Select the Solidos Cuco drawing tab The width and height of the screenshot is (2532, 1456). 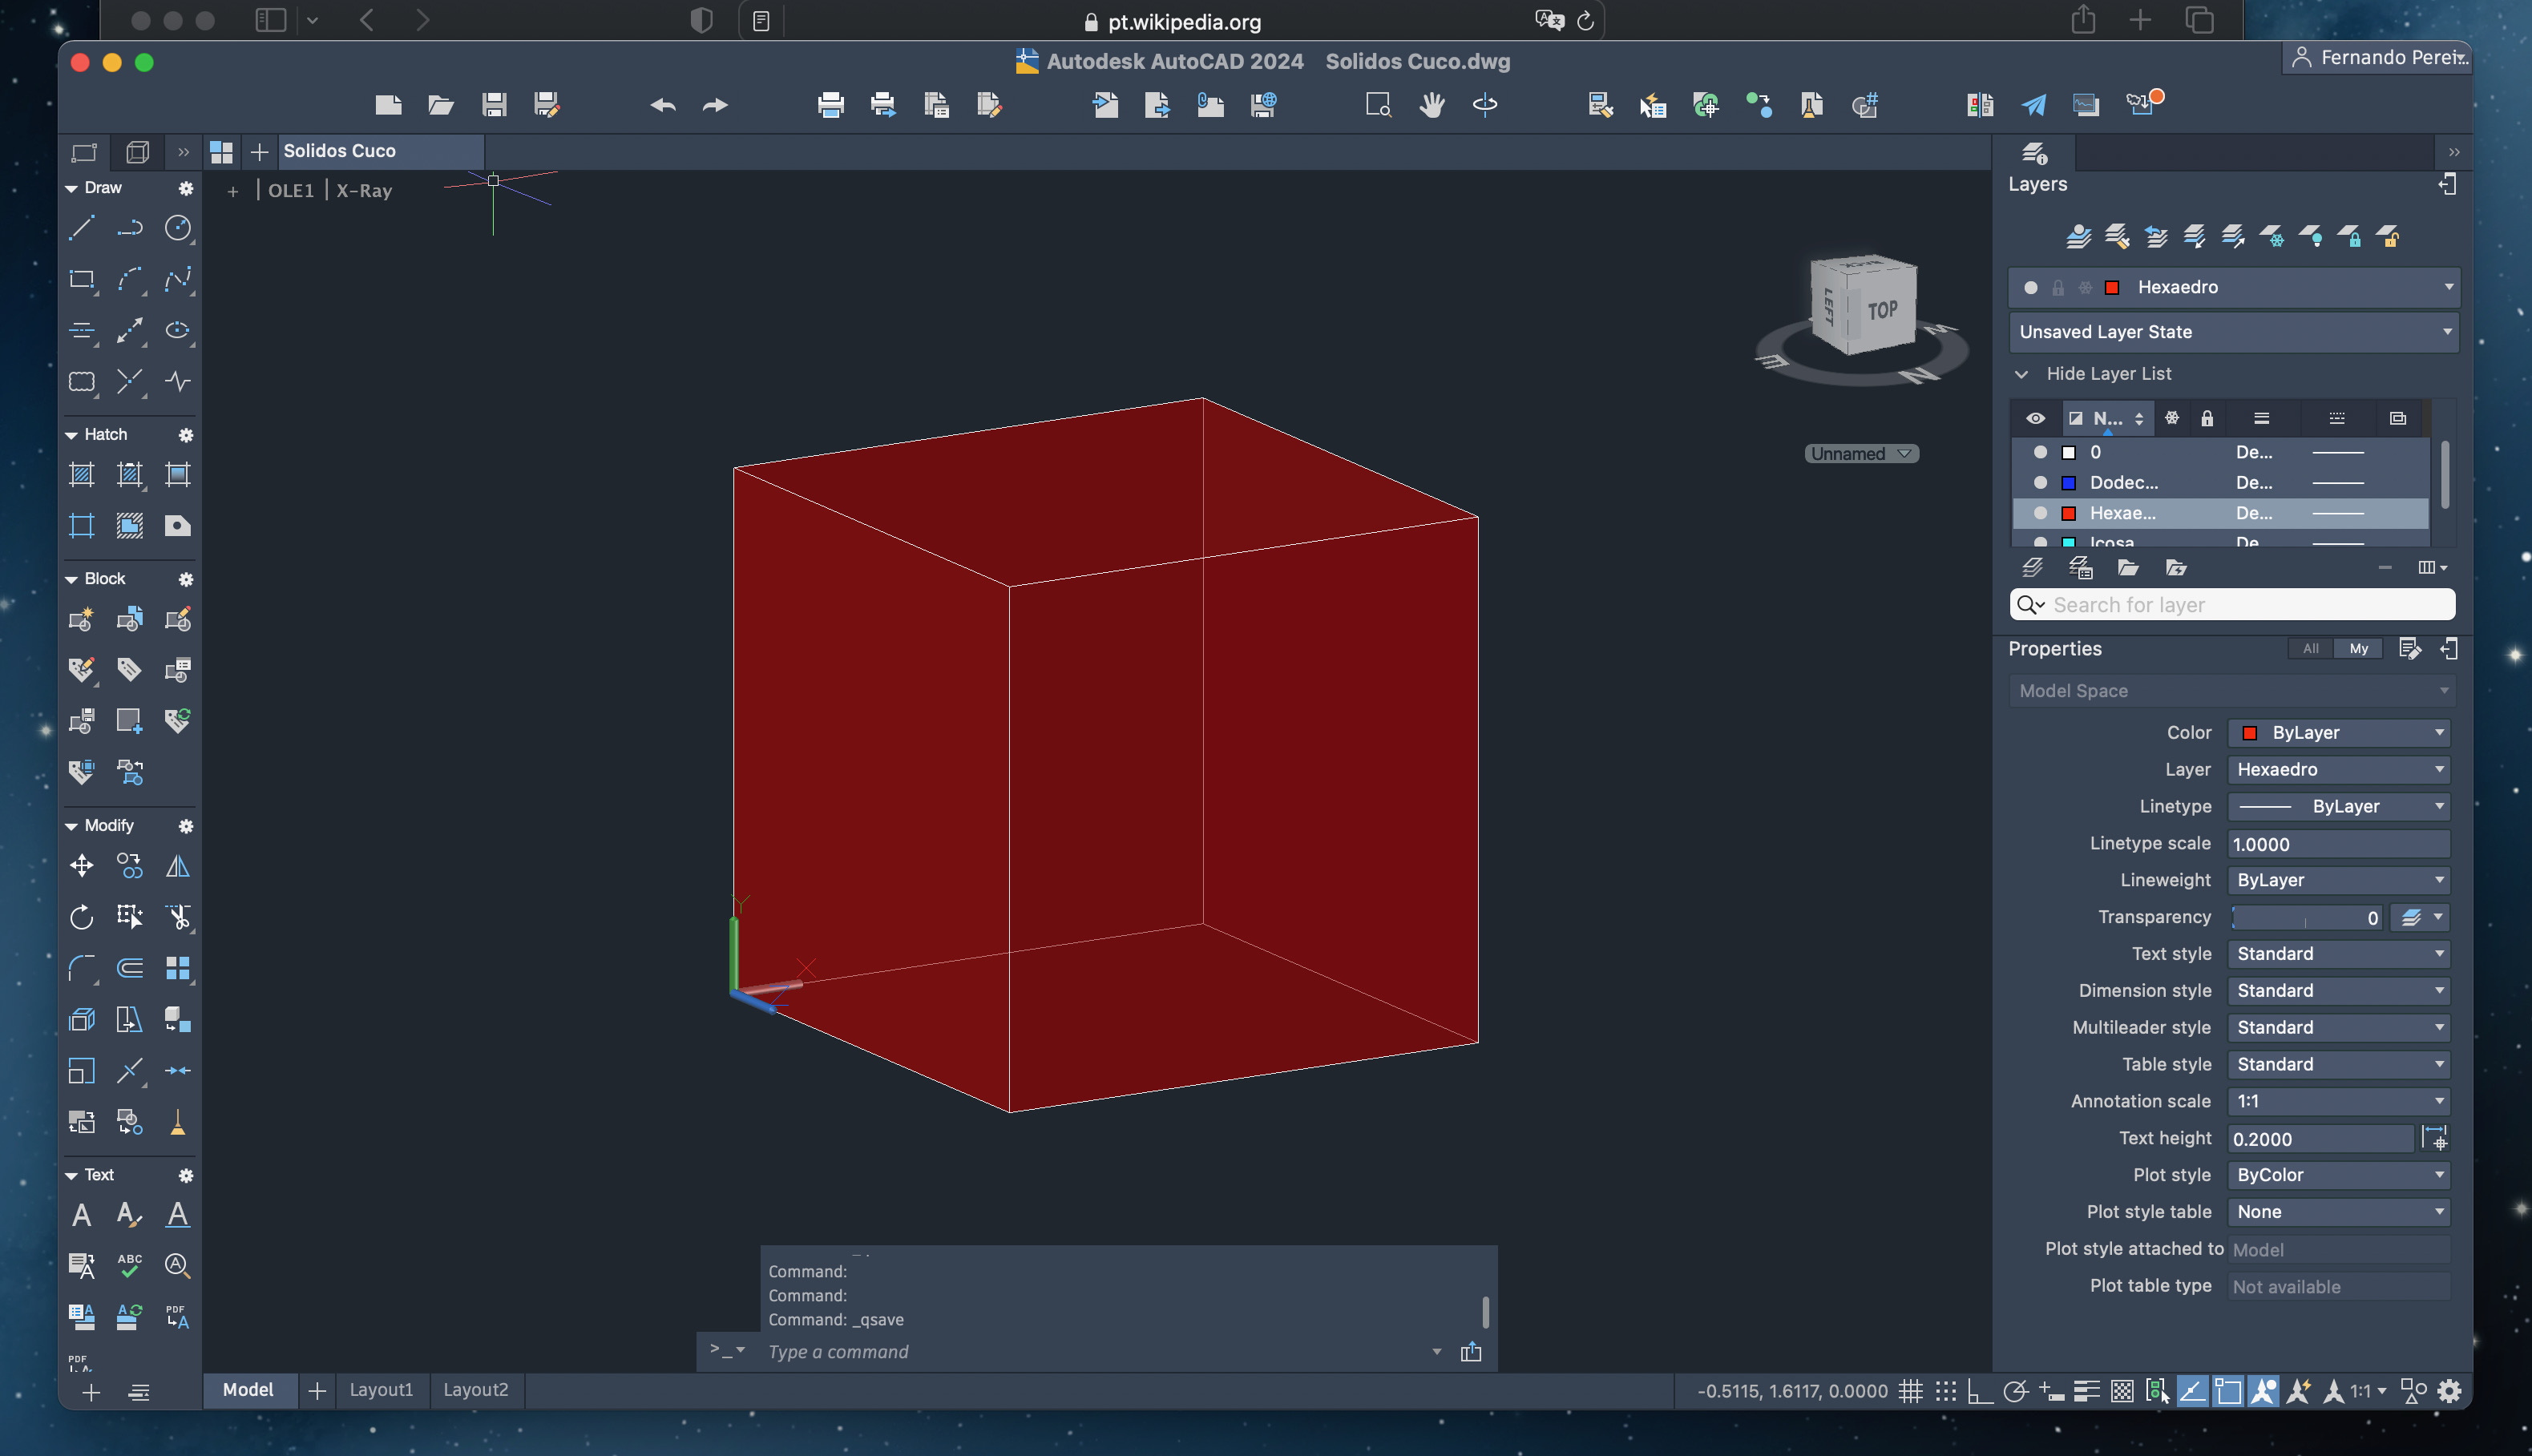380,151
